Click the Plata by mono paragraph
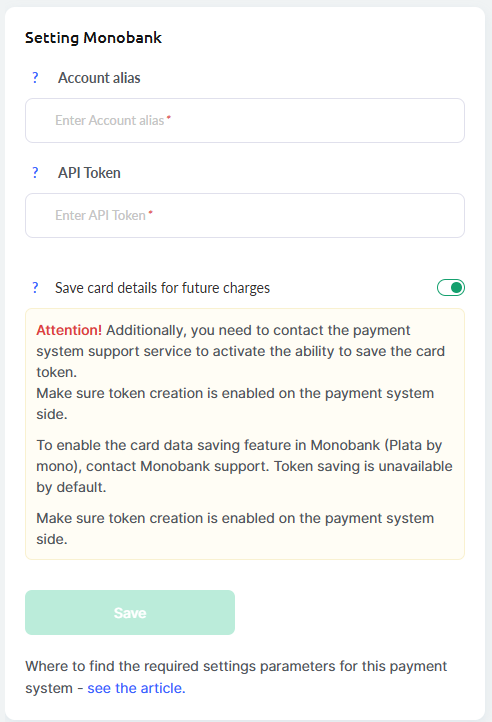Screen dimensions: 492x722 point(244,466)
